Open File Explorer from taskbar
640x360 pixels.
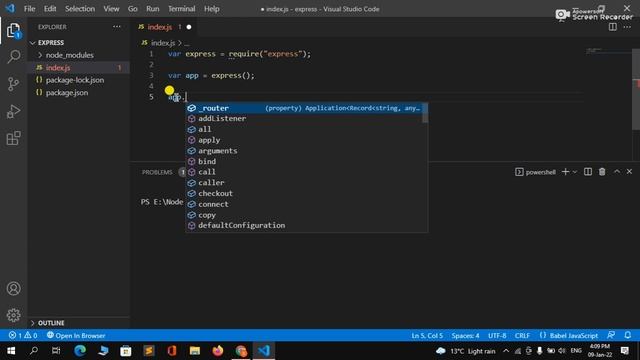195,351
